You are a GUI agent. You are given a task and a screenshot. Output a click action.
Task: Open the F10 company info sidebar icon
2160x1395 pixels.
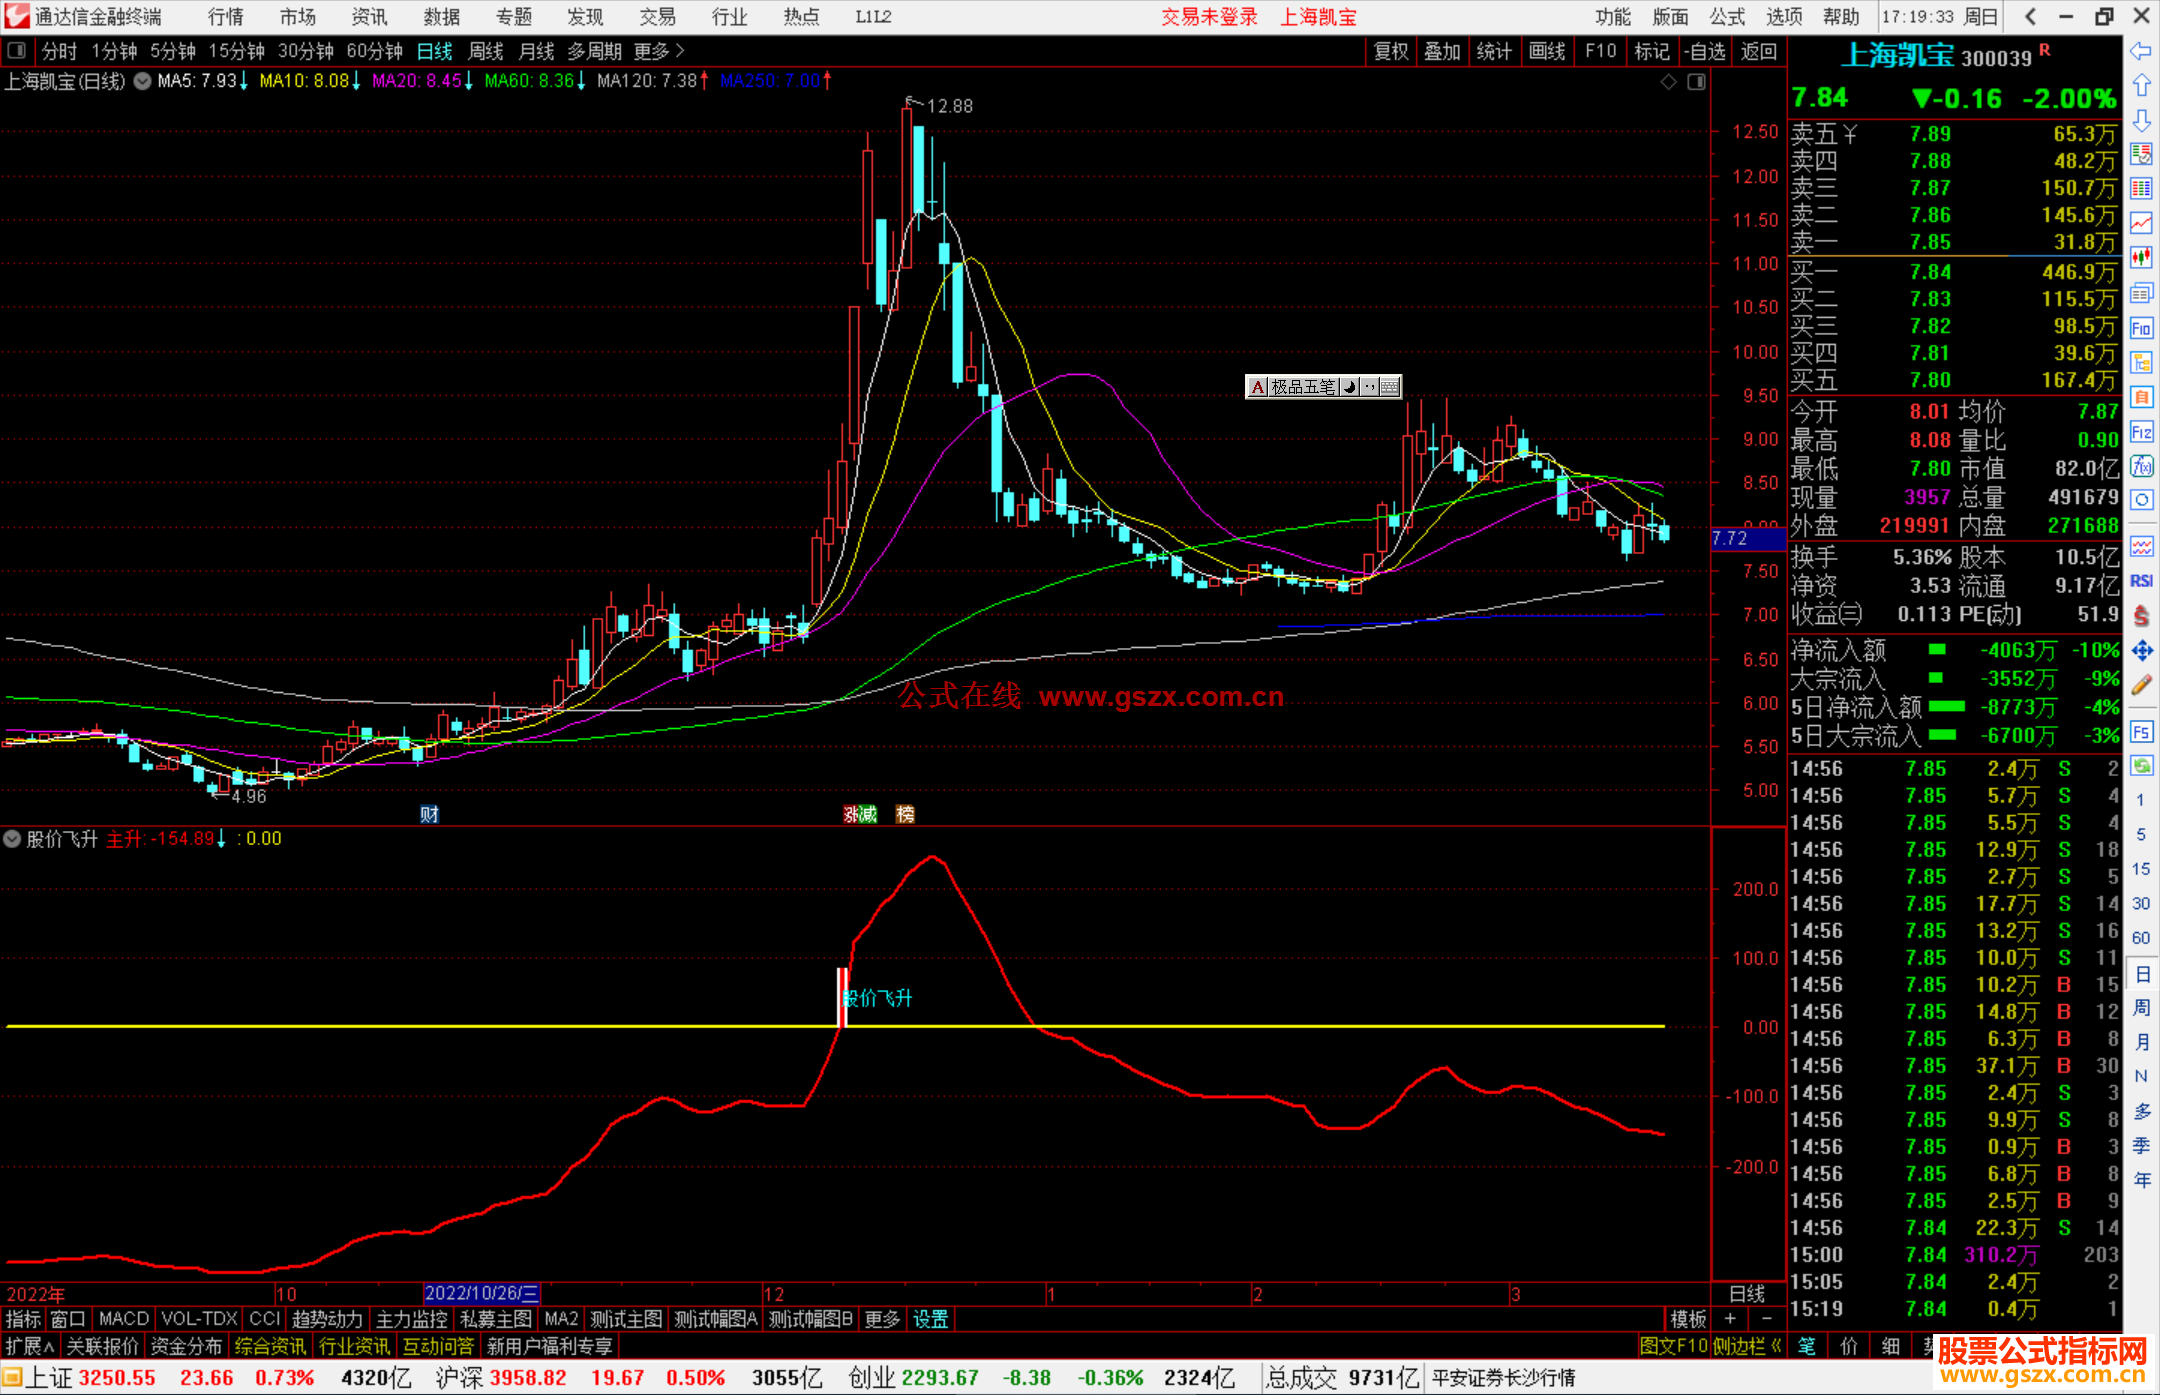click(2141, 328)
